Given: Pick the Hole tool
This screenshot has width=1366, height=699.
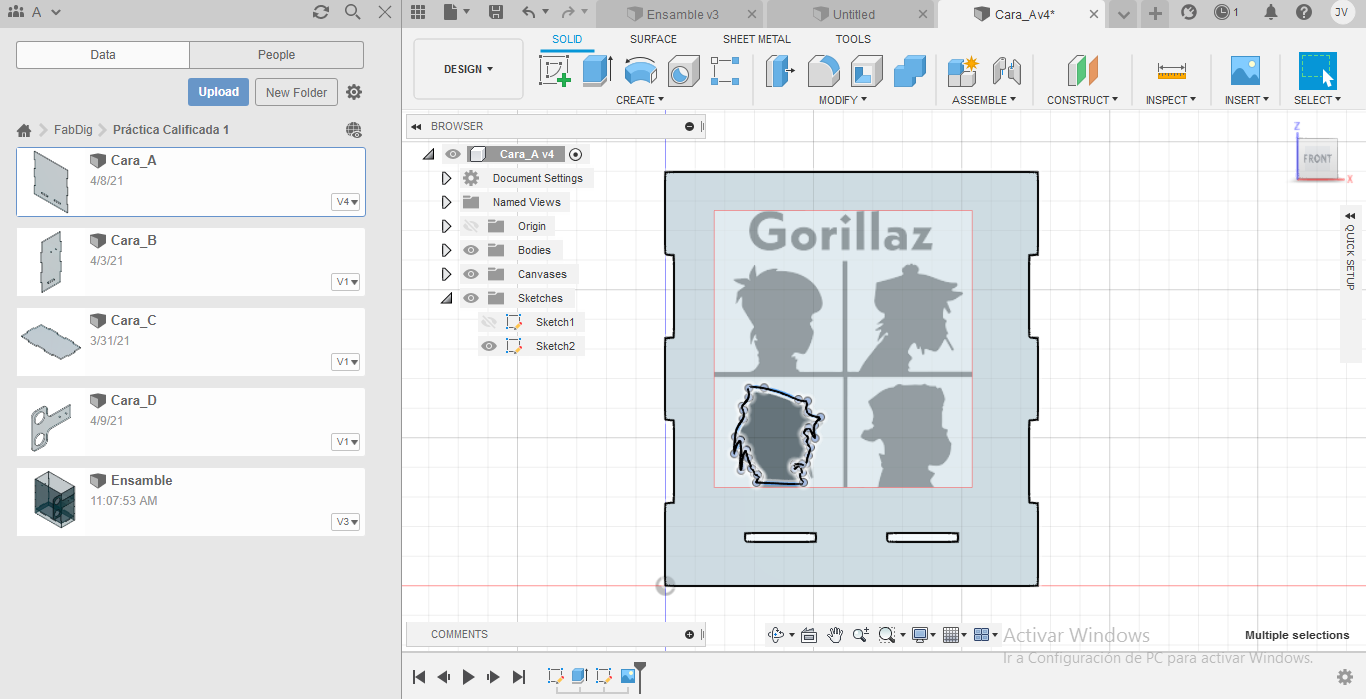Looking at the screenshot, I should coord(683,71).
